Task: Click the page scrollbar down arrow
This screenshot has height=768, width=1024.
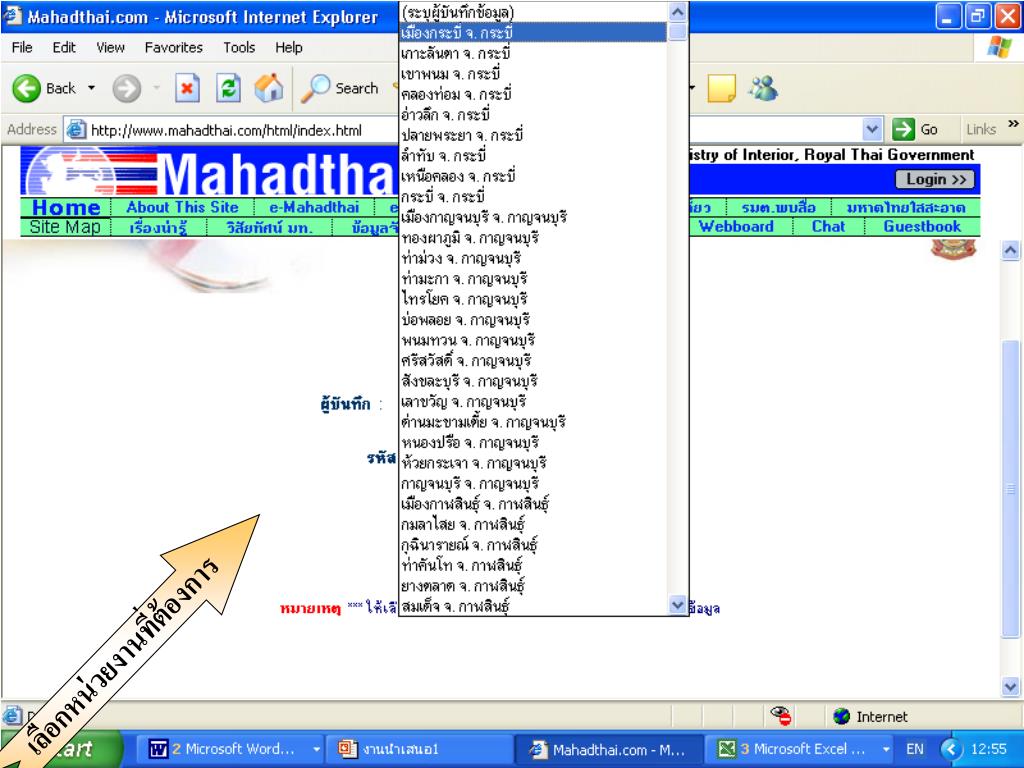Action: click(1010, 686)
